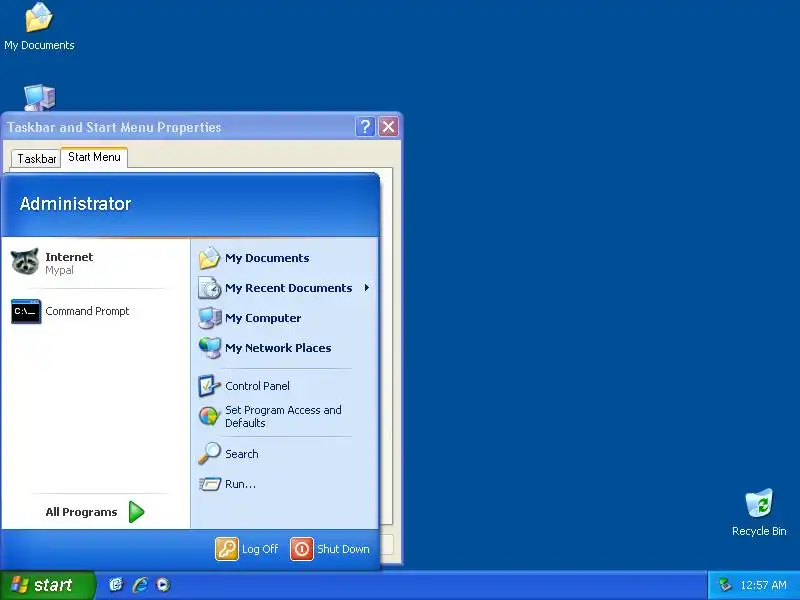Click the Administrator user name header
Screen dimensions: 800x600
coord(76,204)
